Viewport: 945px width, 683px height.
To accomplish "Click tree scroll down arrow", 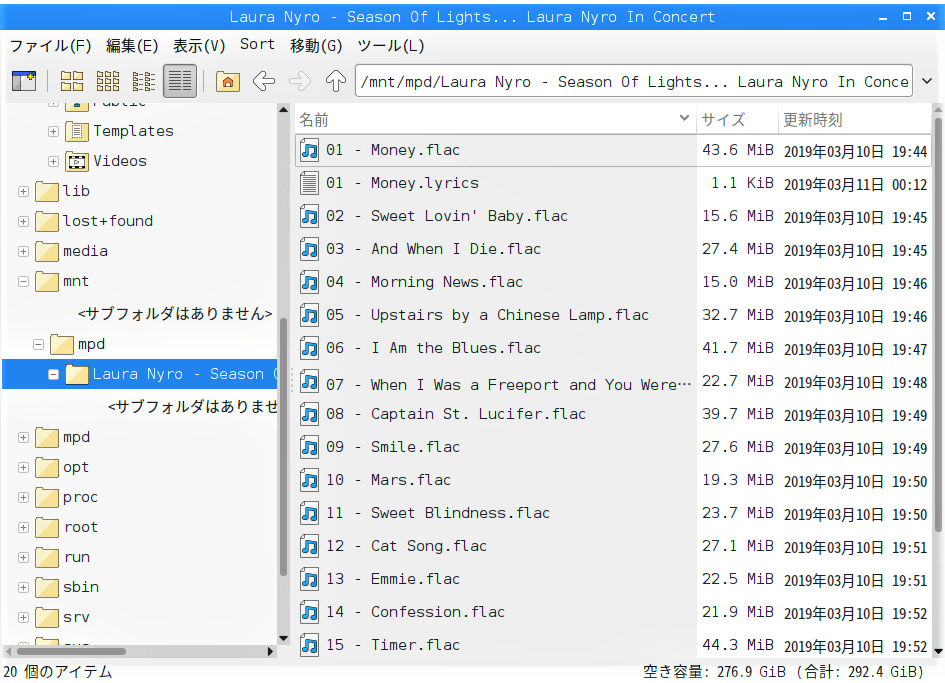I will click(283, 638).
